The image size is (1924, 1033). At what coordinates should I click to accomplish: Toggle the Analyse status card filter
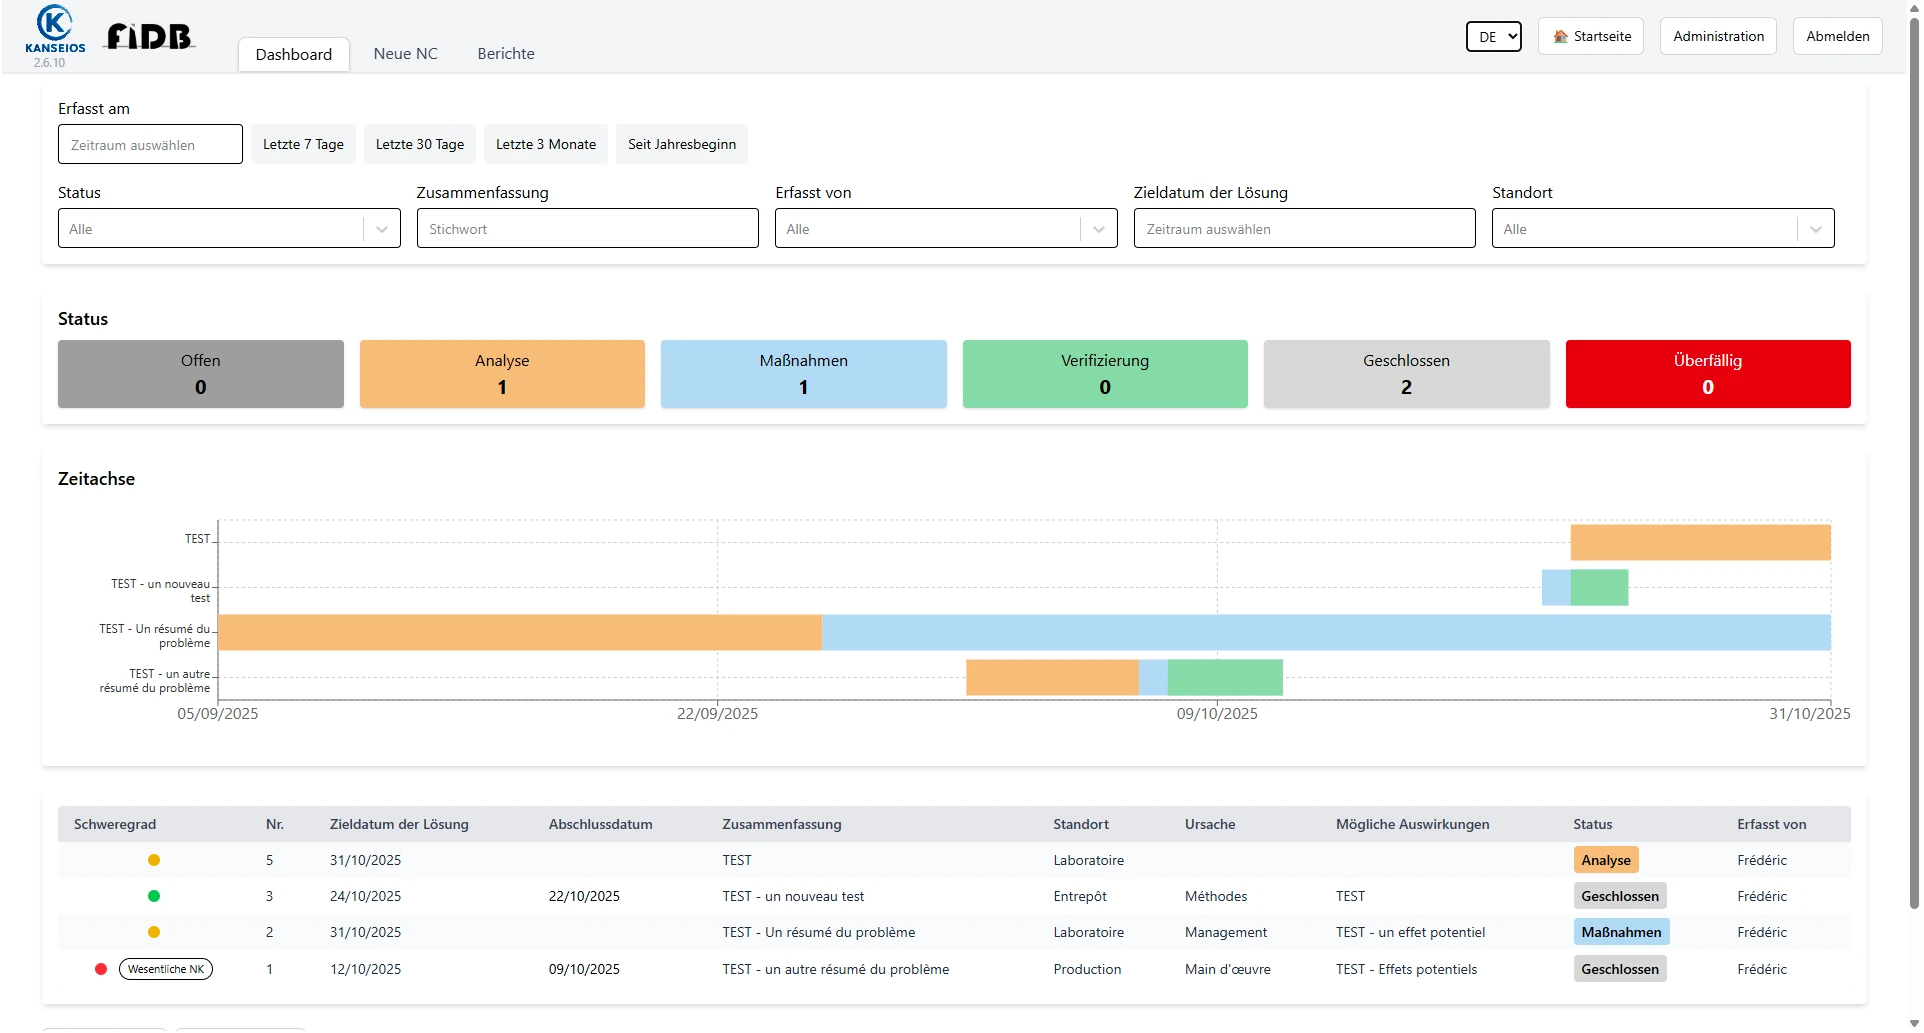(501, 374)
